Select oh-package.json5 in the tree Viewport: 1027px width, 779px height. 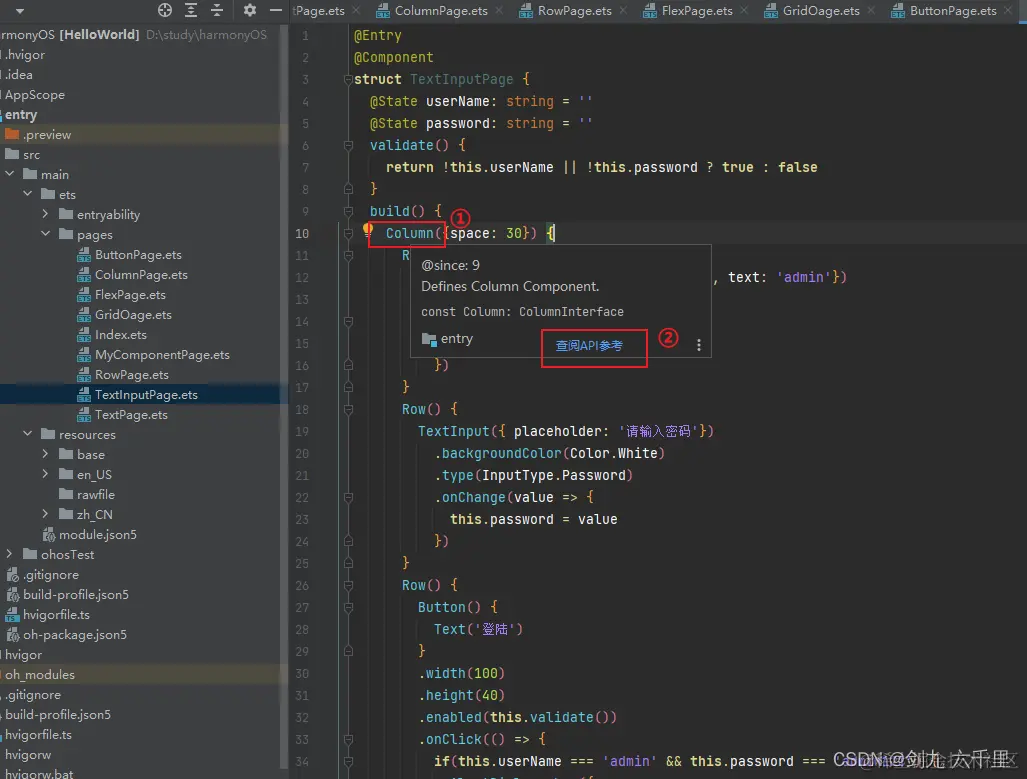tap(75, 635)
